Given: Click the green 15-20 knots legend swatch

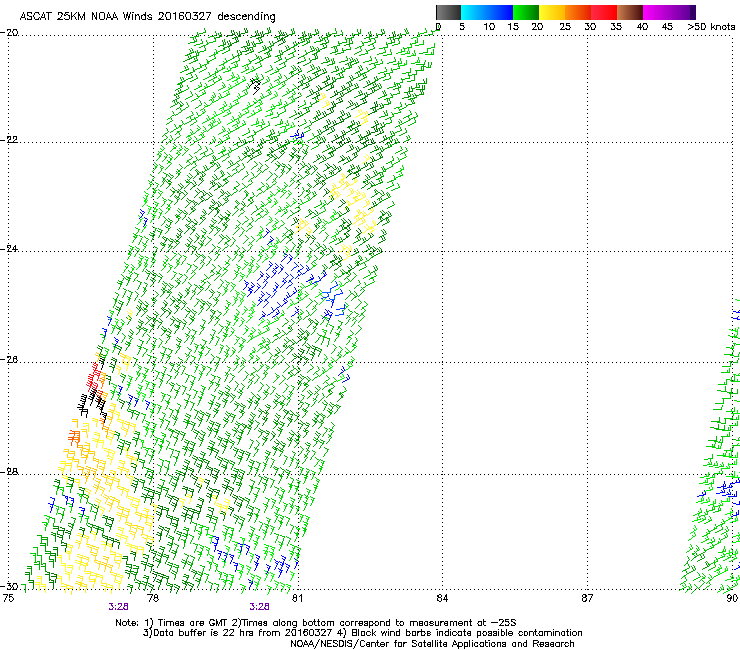Looking at the screenshot, I should click(x=526, y=12).
